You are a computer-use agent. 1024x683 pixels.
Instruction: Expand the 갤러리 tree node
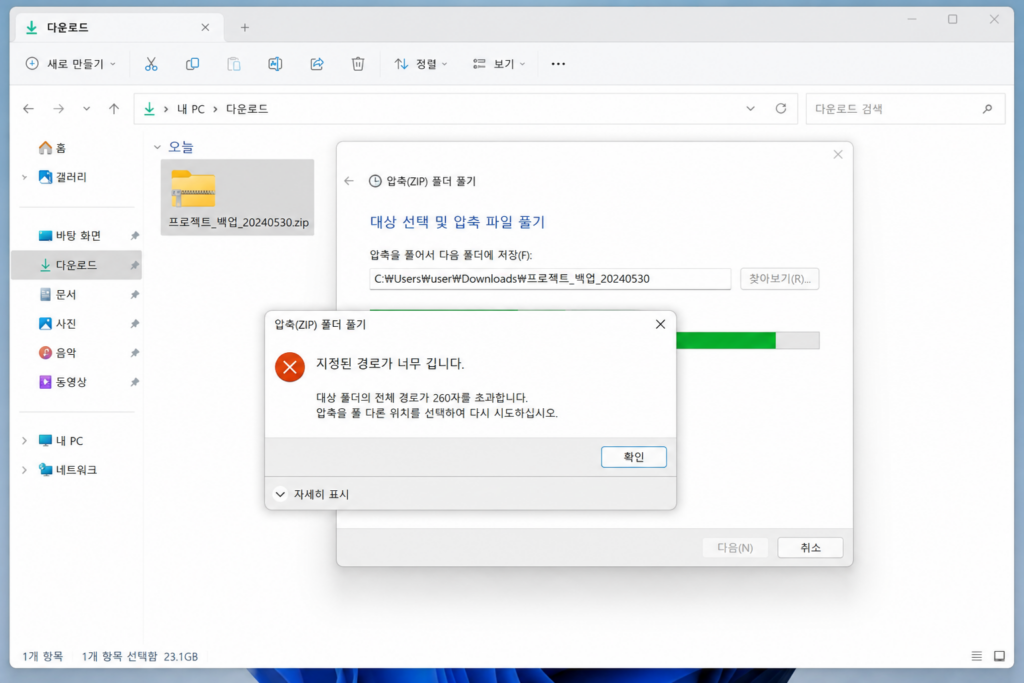[24, 177]
